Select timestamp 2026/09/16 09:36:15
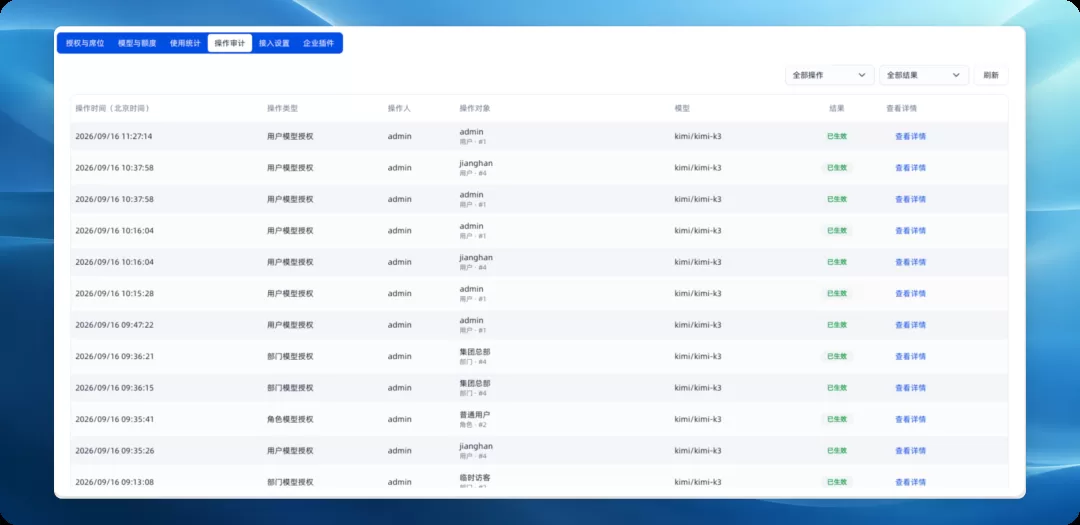Image resolution: width=1080 pixels, height=525 pixels. coord(114,388)
